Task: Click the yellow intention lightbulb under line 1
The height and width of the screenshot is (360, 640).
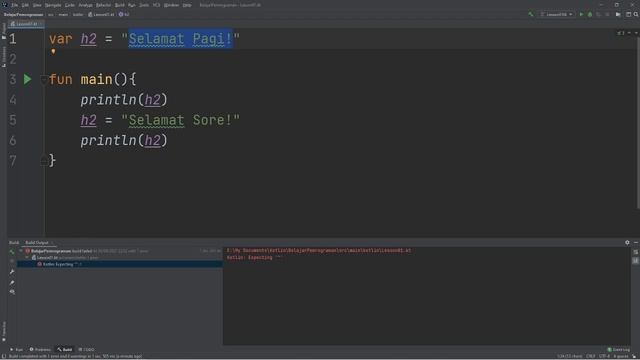Action: (x=53, y=51)
